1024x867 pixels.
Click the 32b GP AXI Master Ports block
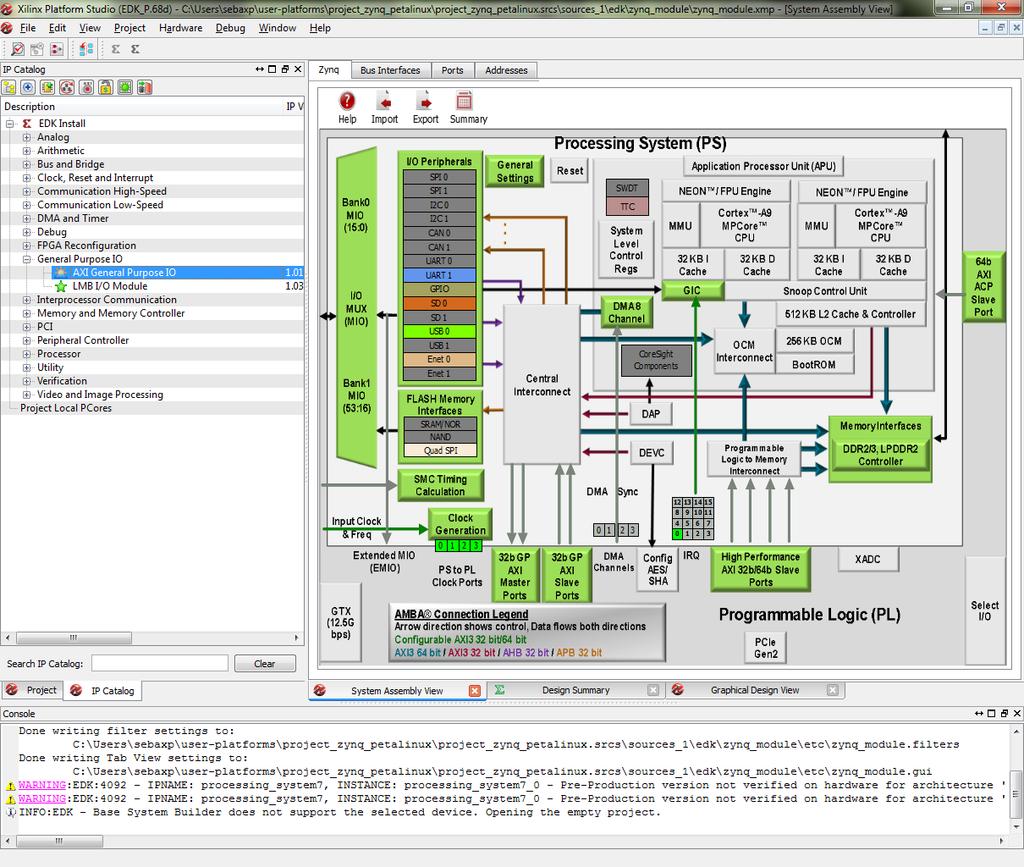[x=515, y=576]
